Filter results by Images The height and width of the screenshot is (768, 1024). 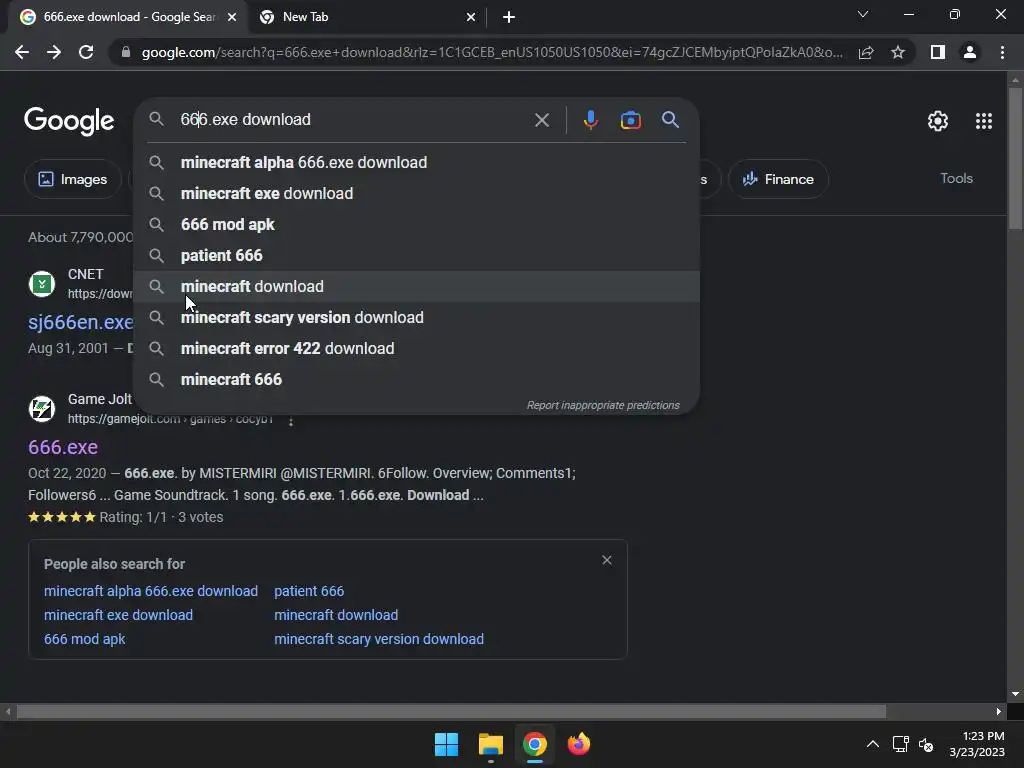pyautogui.click(x=72, y=179)
